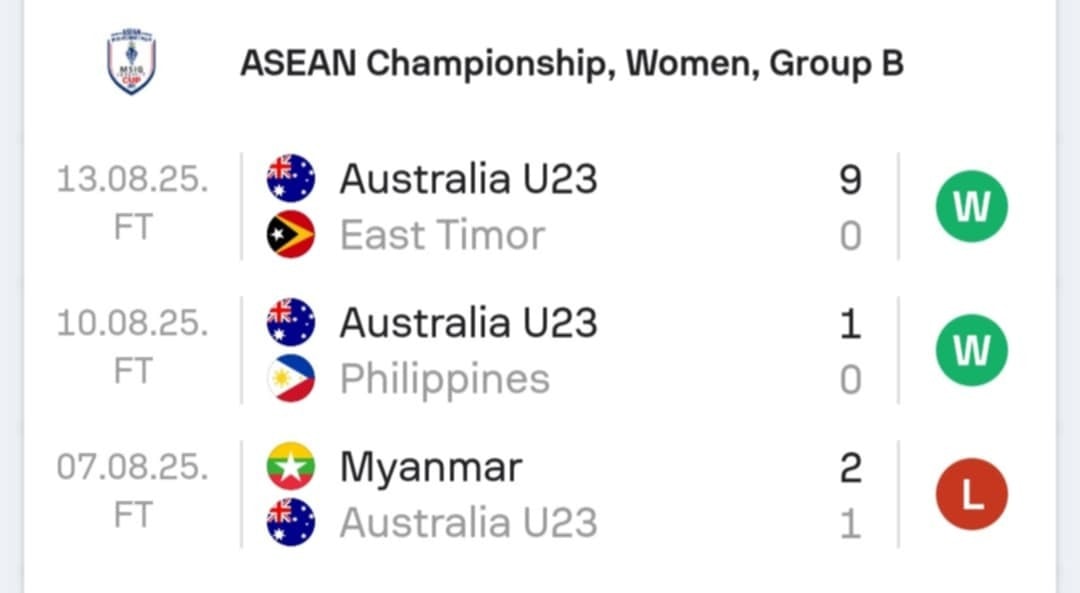
Task: Click the East Timor flag icon
Action: point(291,235)
